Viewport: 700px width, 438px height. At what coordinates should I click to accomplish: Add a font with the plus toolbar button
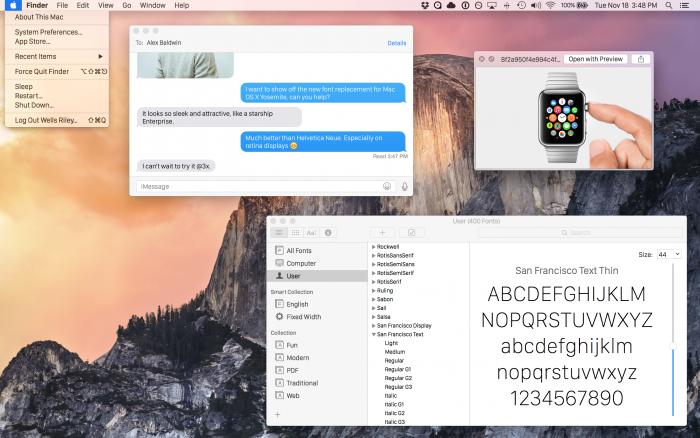click(x=383, y=233)
